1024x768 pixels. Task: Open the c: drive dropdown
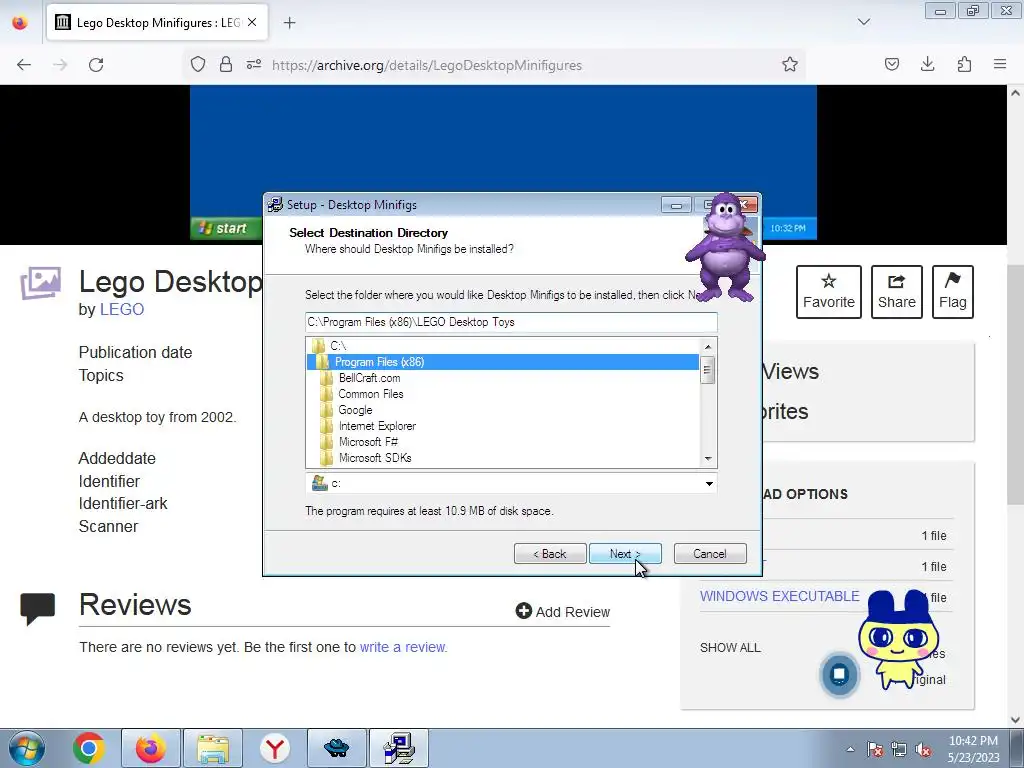coord(709,483)
